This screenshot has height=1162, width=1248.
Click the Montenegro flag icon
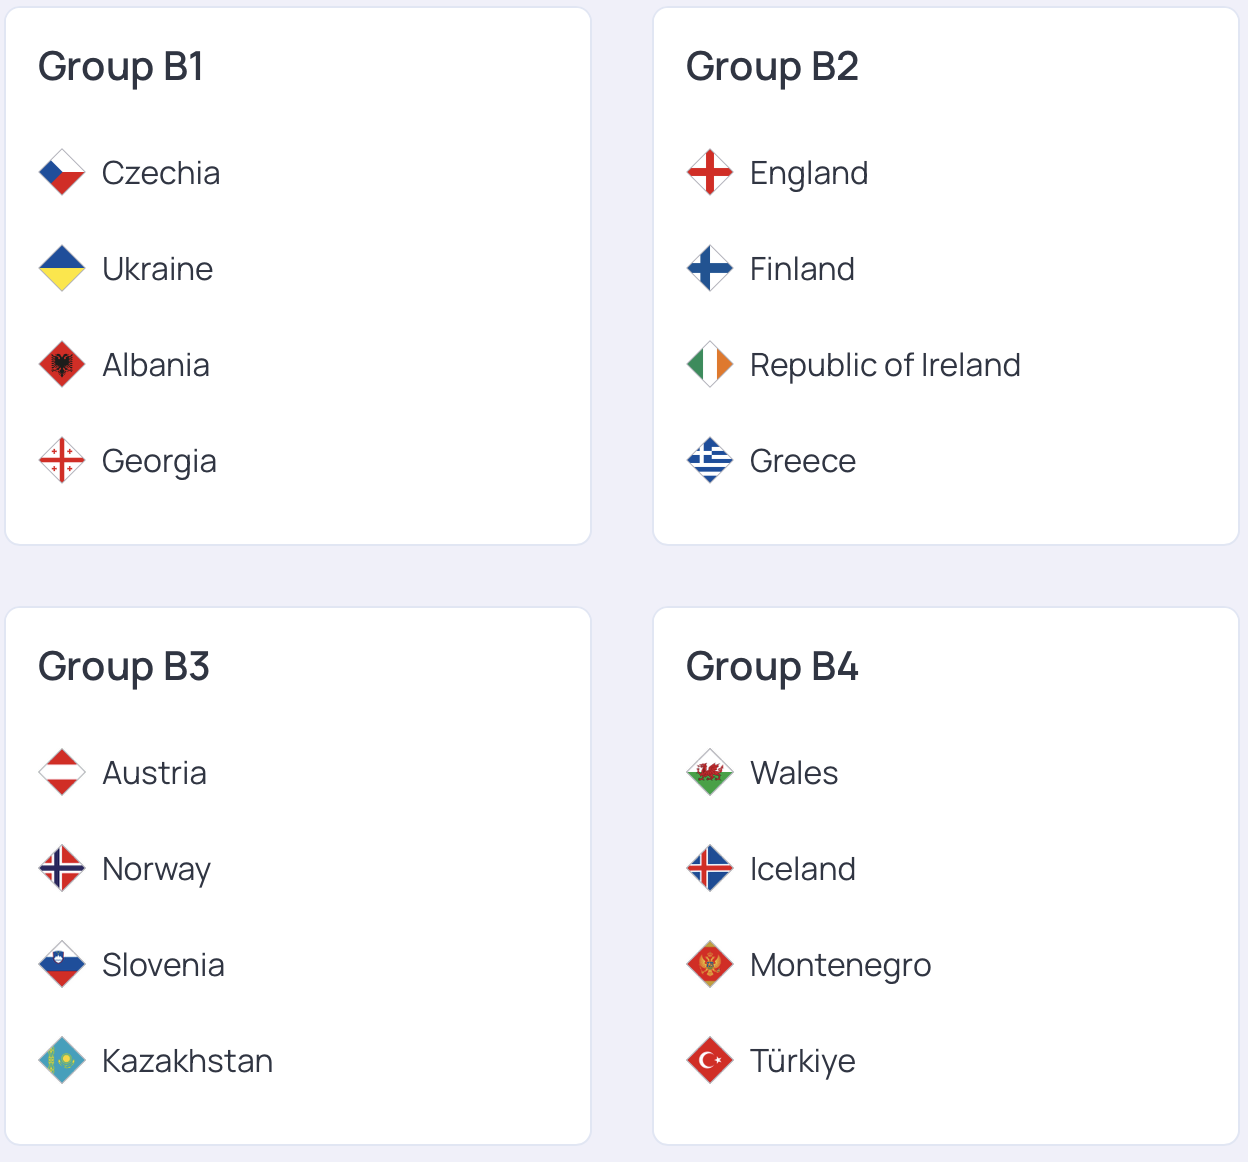tap(710, 965)
